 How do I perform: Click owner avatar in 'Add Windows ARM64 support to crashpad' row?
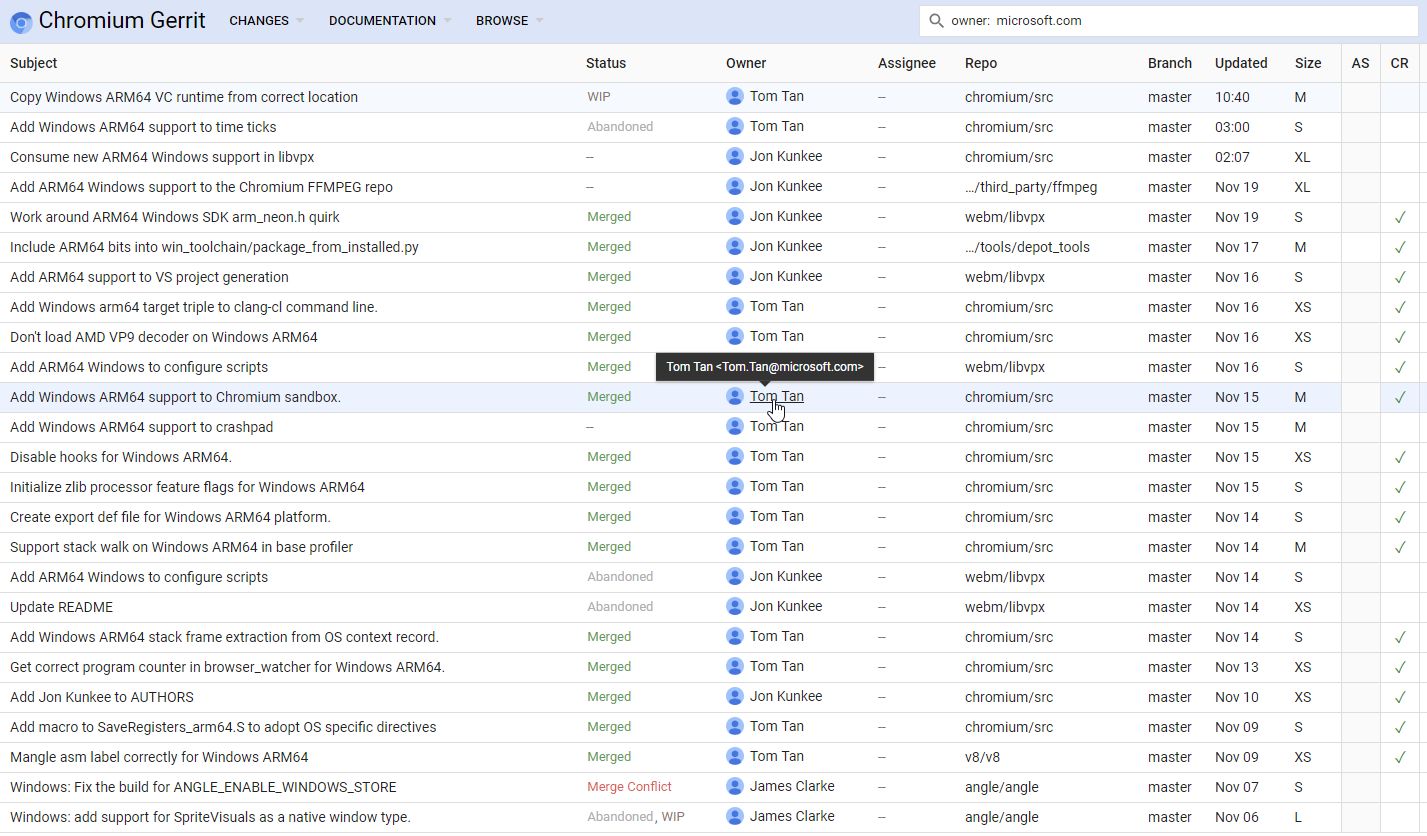[735, 427]
